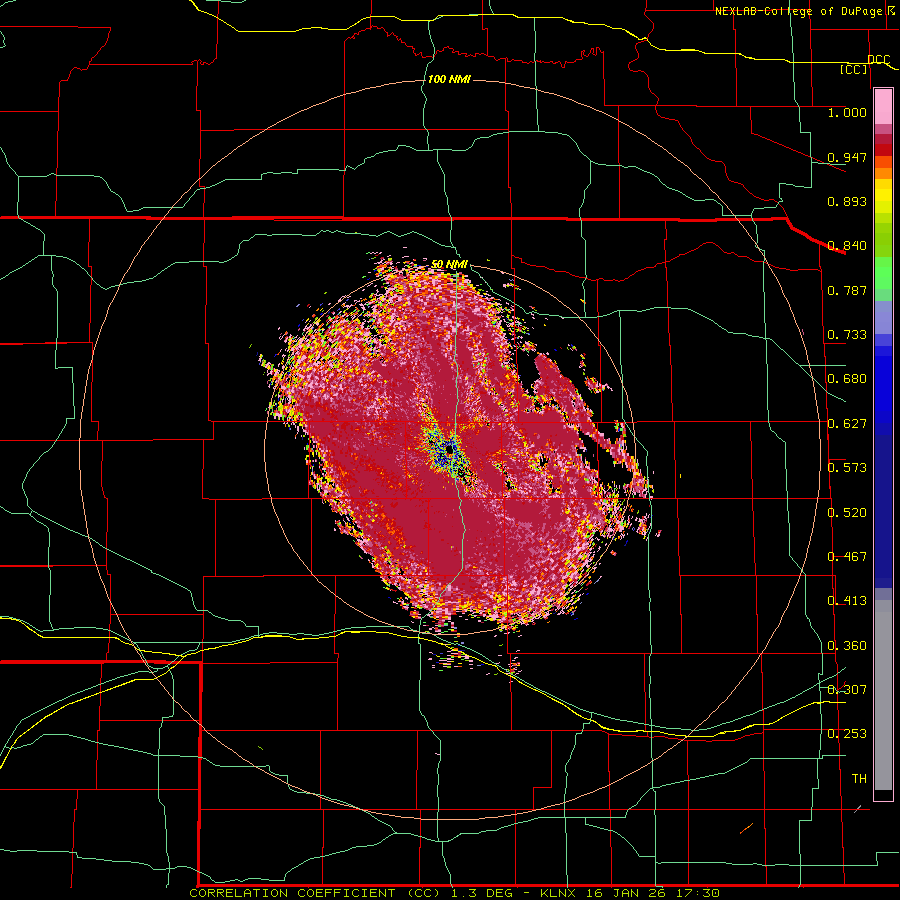Image resolution: width=900 pixels, height=900 pixels.
Task: Pick the gray segment of the color bar
Action: click(883, 695)
